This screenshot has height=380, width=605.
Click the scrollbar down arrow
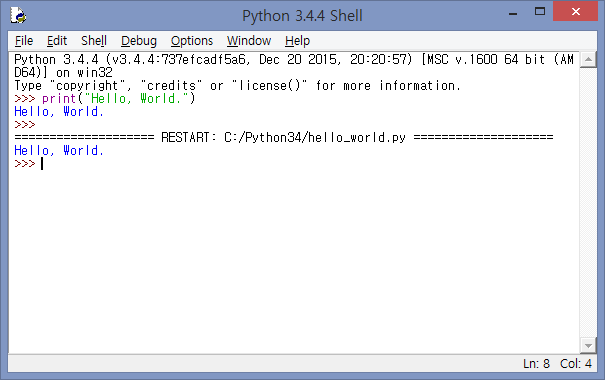tap(588, 346)
